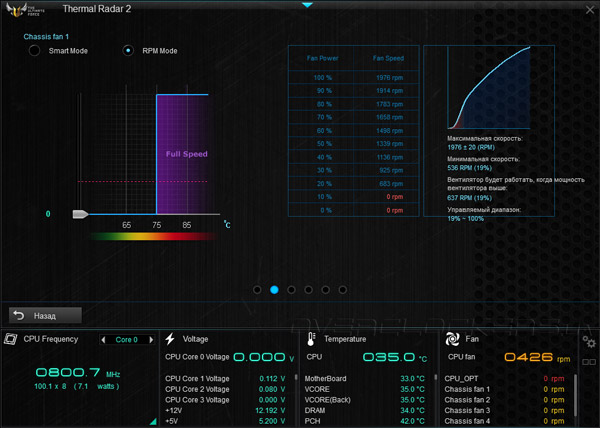600x428 pixels.
Task: Click the 925 rpm fan speed value
Action: click(x=391, y=170)
